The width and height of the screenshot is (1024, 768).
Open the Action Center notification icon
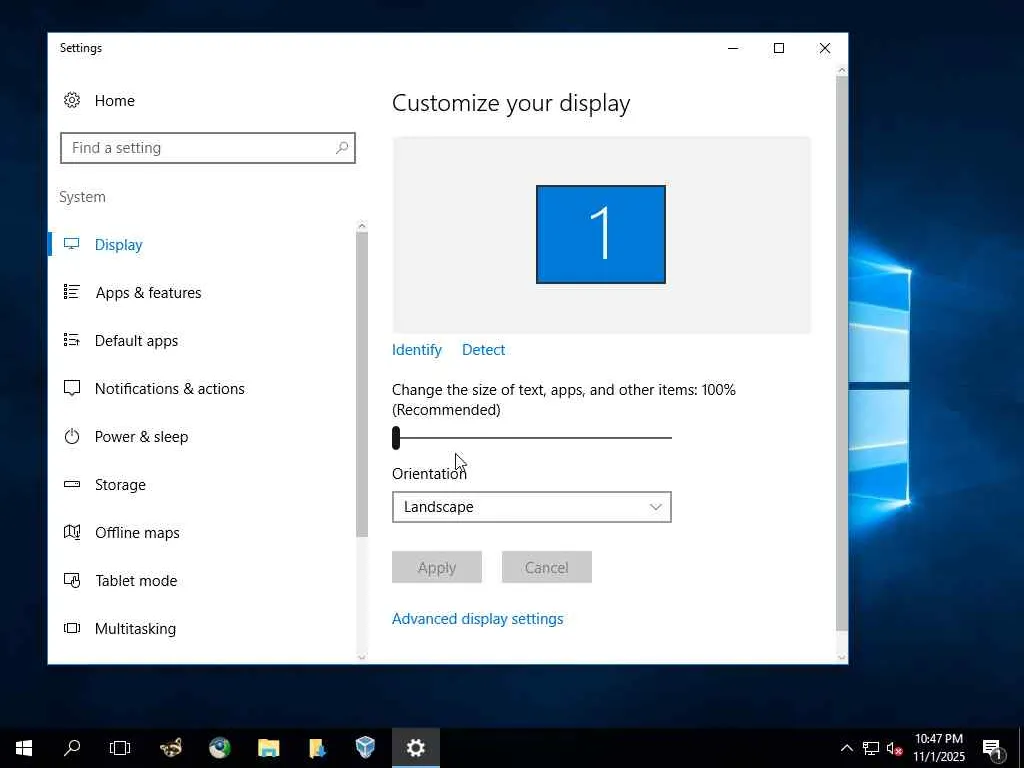pos(993,748)
